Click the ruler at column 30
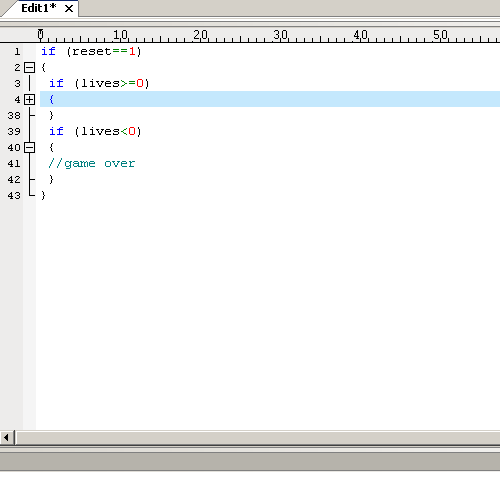Viewport: 500px width, 500px height. pyautogui.click(x=281, y=35)
